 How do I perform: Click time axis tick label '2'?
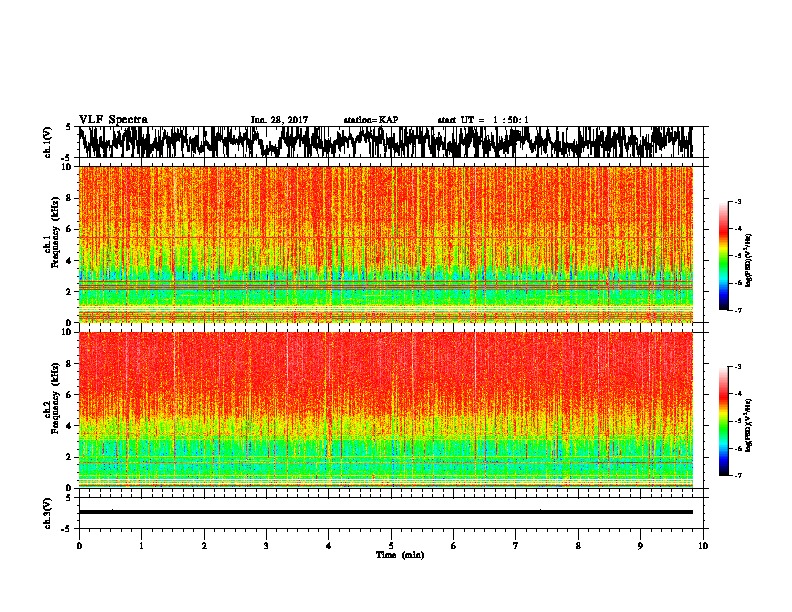204,546
